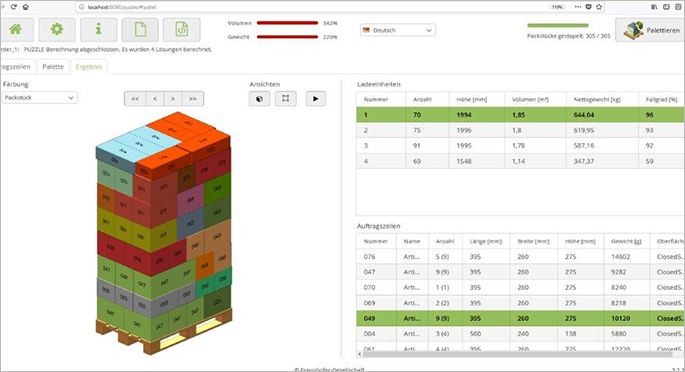Open the Deutsch language dropdown
This screenshot has height=372, width=685.
tap(398, 30)
